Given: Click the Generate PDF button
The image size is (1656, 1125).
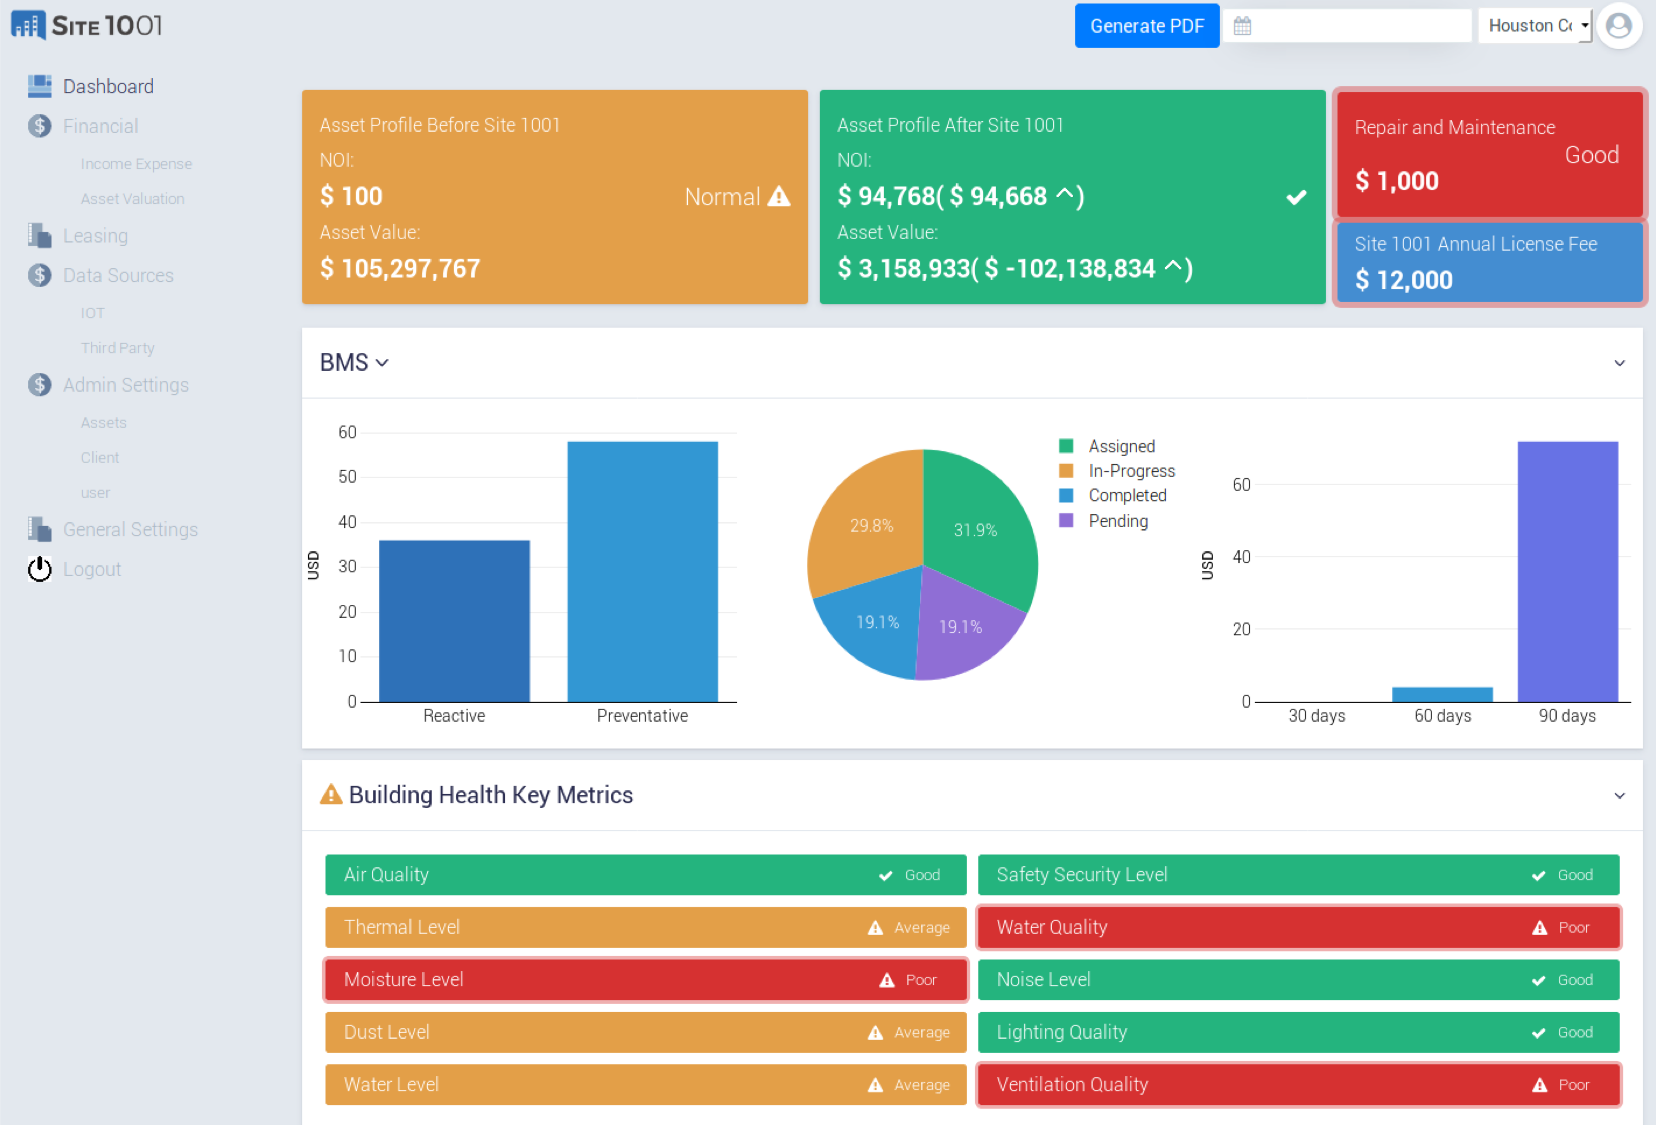Looking at the screenshot, I should [1146, 26].
